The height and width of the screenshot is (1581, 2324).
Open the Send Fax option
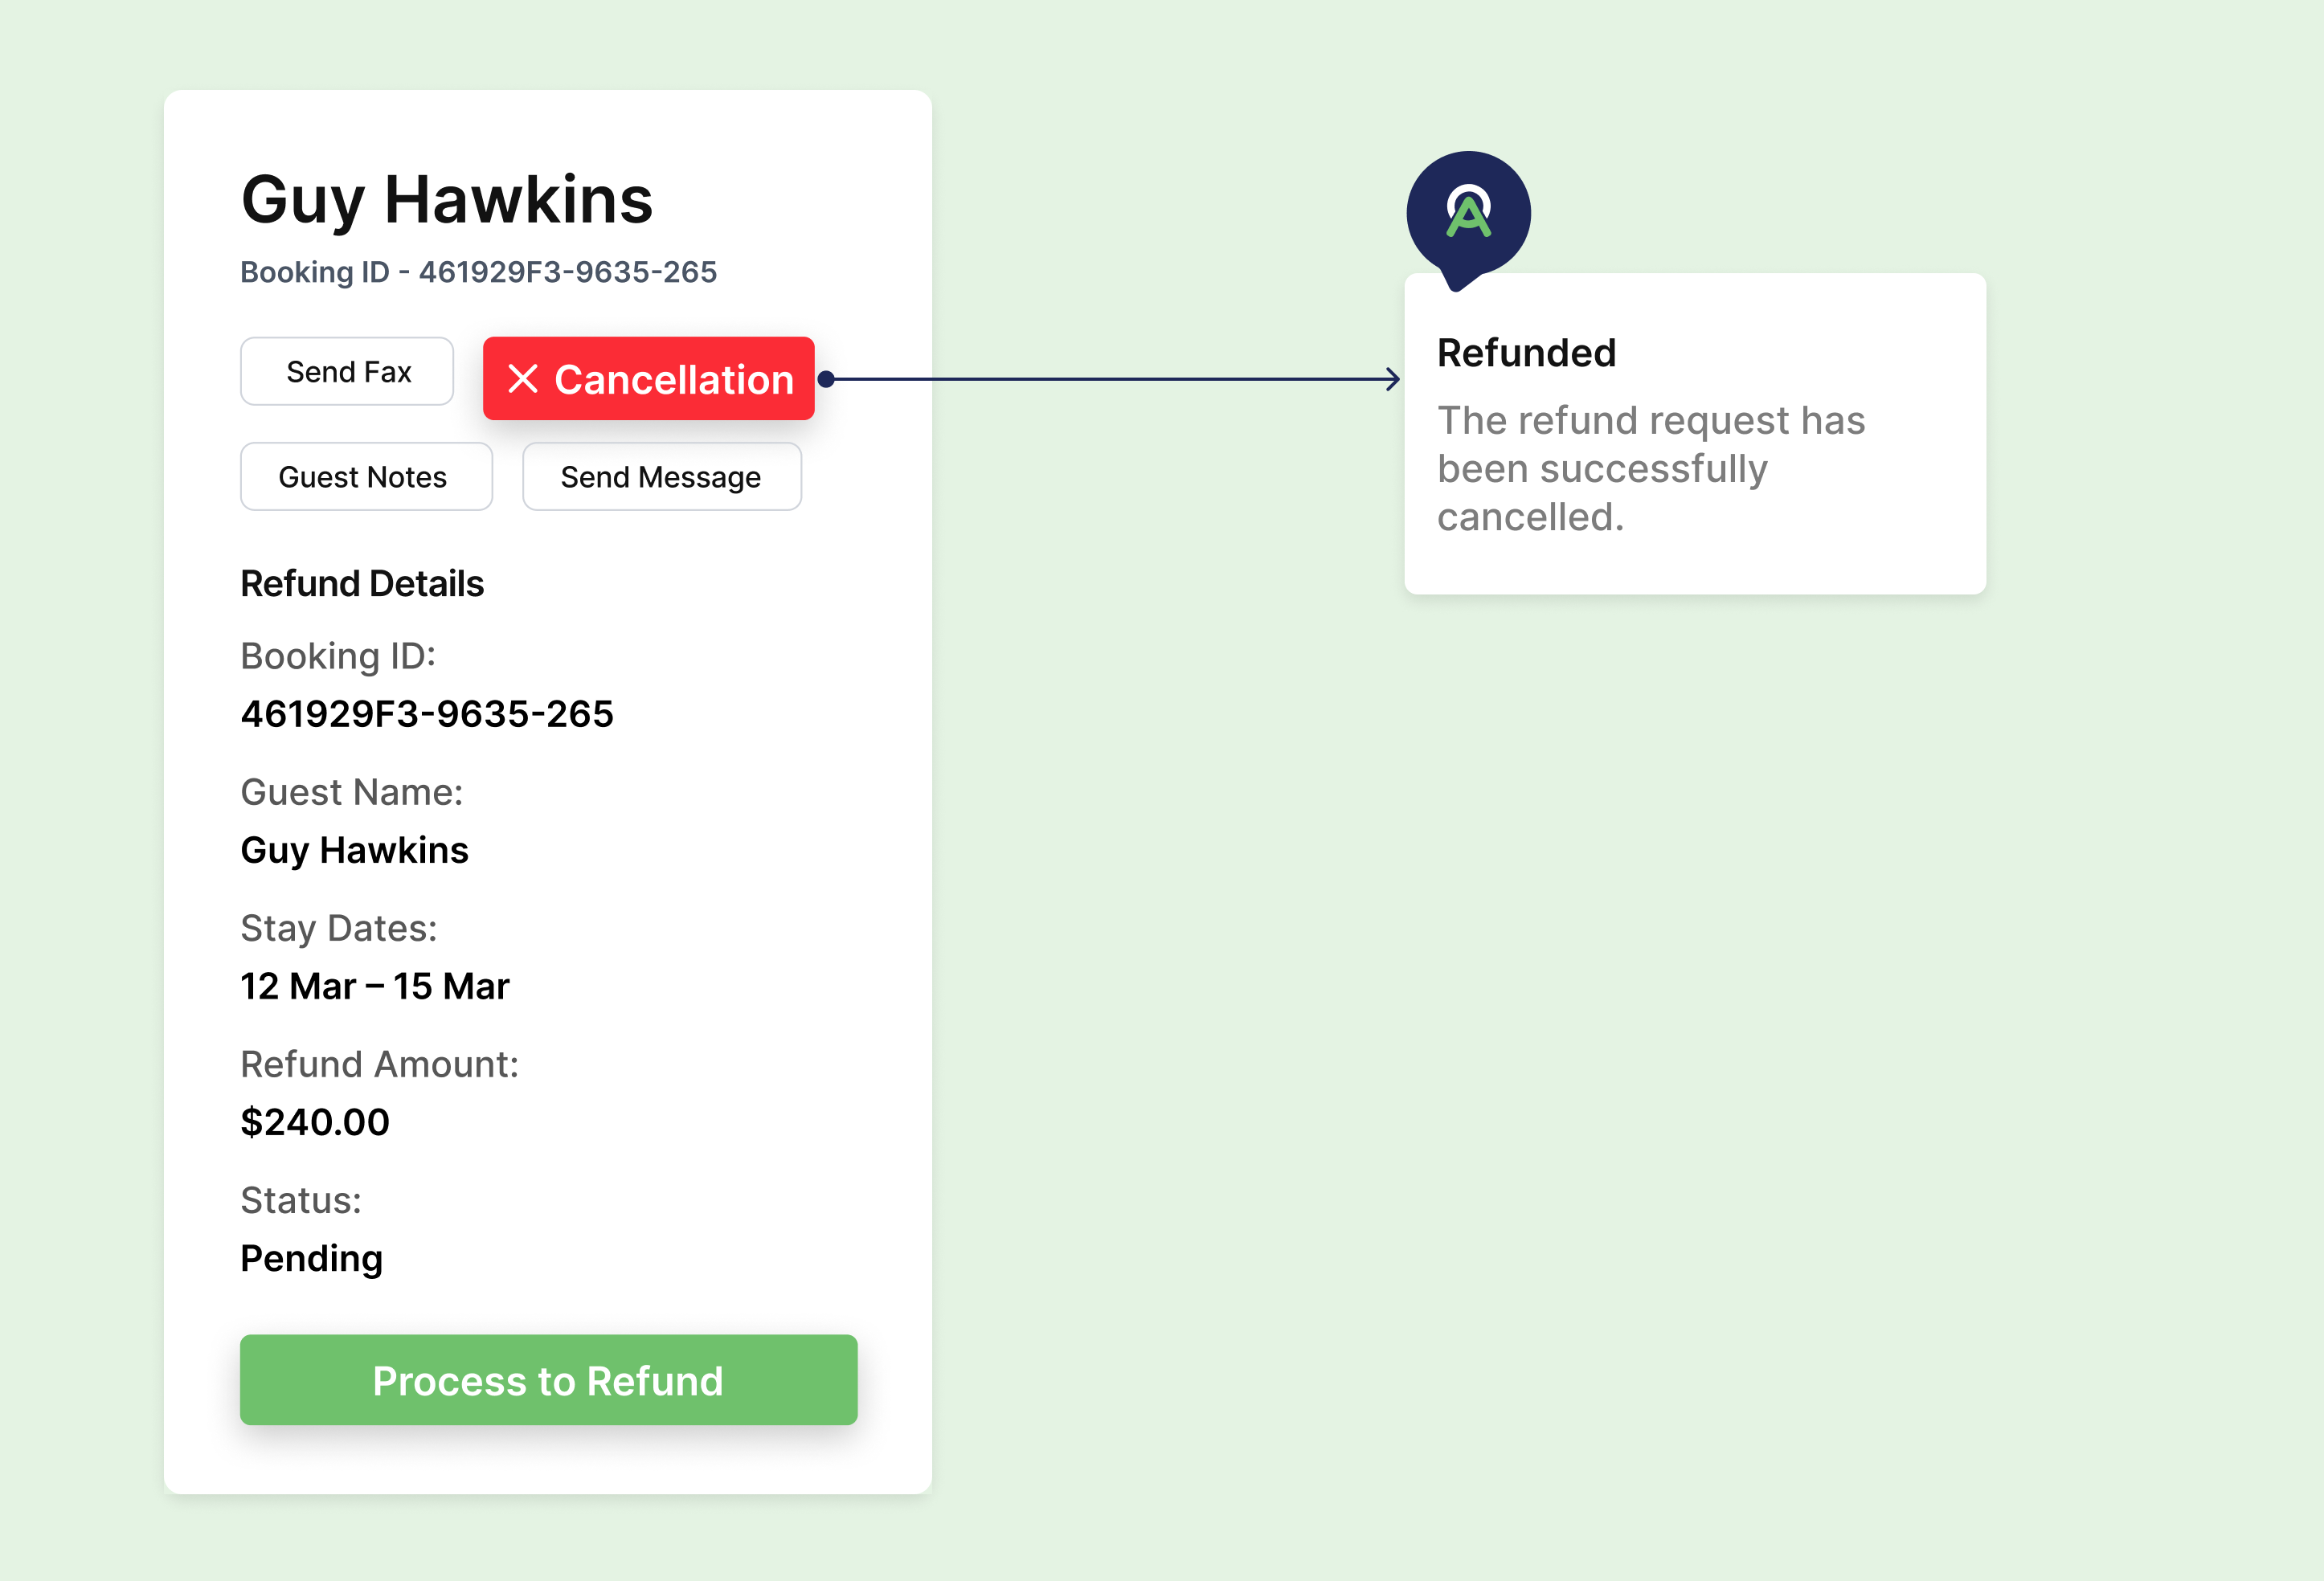[x=347, y=371]
